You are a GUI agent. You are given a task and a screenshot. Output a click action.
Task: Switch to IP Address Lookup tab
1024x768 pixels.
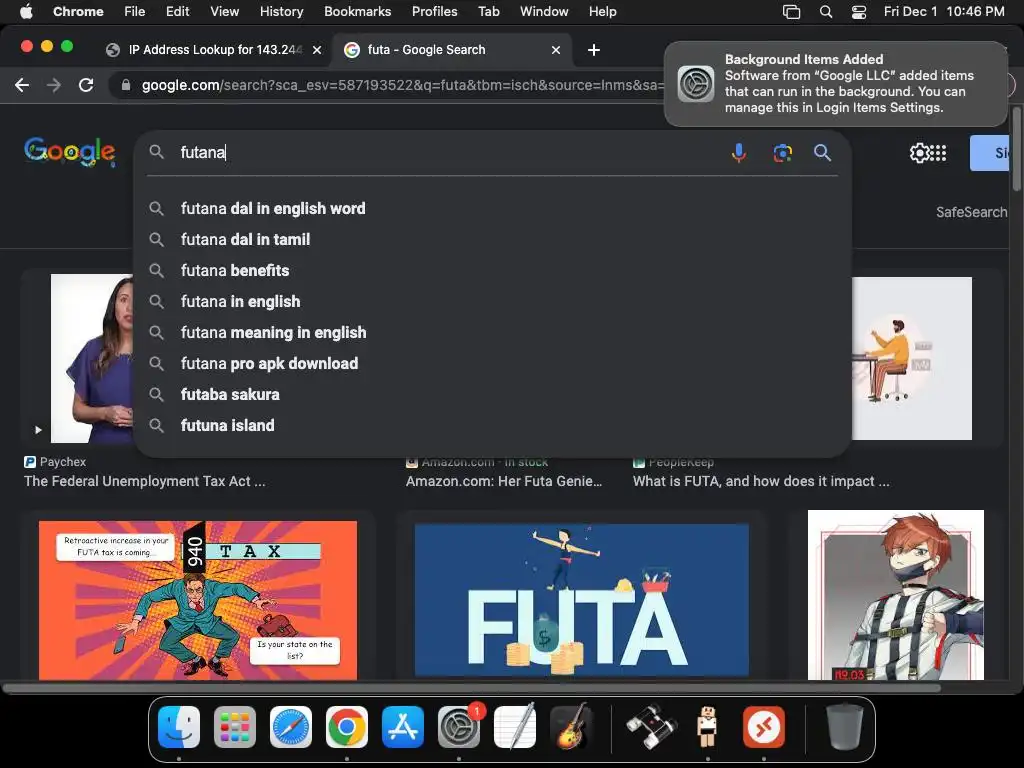(x=212, y=50)
